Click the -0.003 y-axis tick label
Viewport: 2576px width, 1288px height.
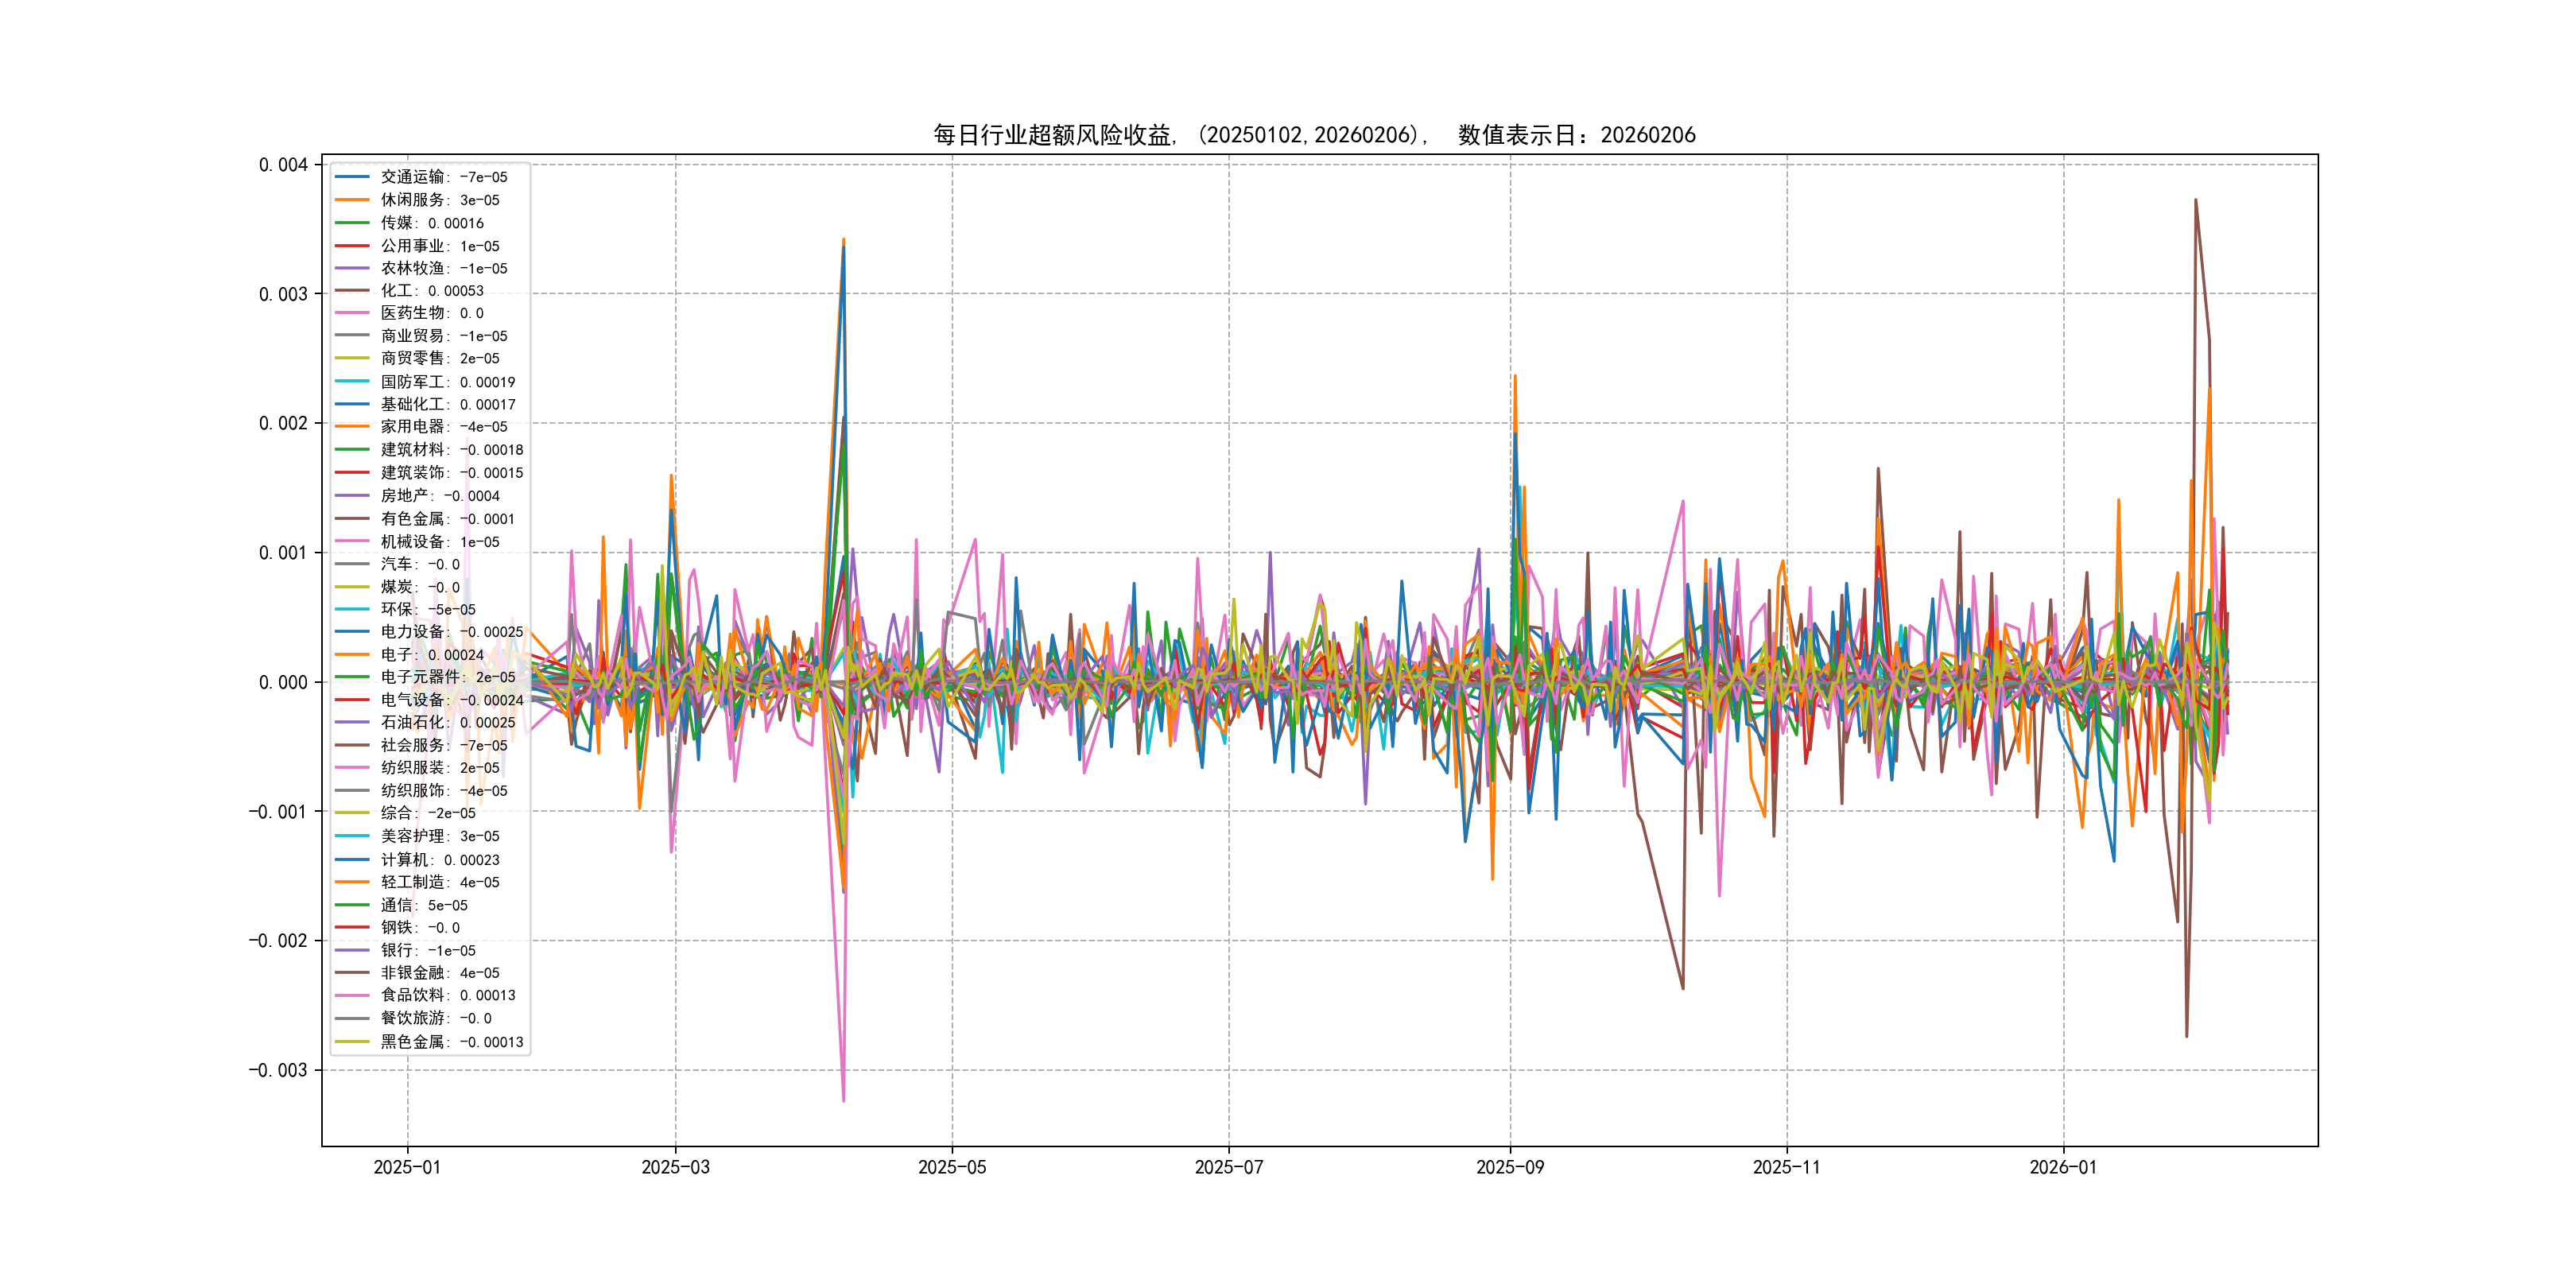point(278,1070)
